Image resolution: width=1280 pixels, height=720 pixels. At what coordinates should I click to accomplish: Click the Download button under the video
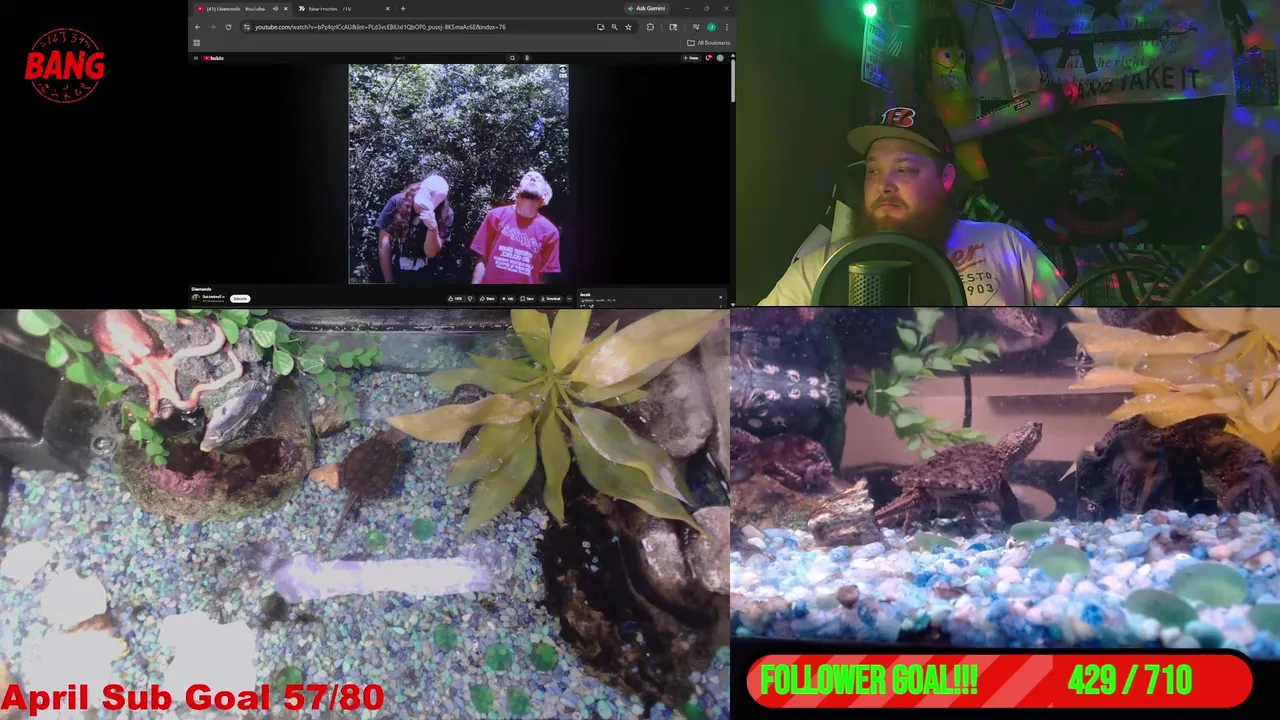[x=551, y=298]
